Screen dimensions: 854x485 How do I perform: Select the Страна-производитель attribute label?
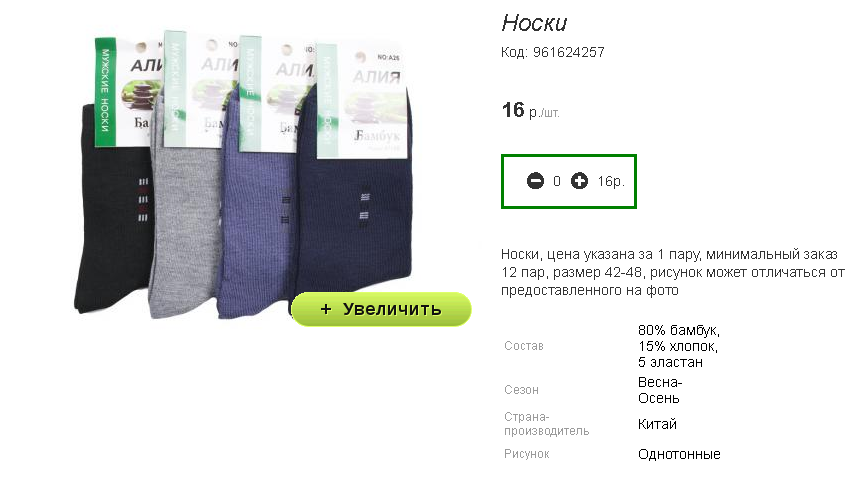(x=546, y=424)
